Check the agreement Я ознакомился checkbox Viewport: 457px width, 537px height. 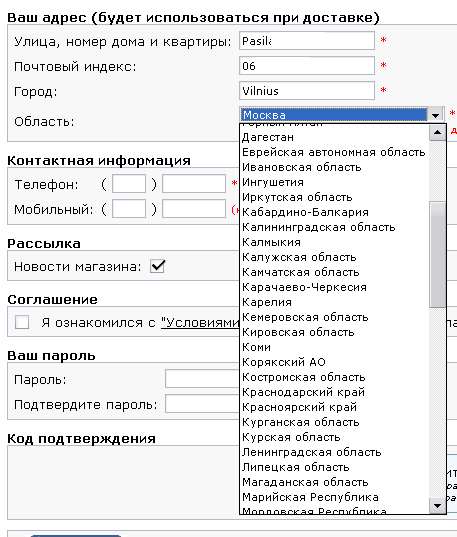click(22, 322)
